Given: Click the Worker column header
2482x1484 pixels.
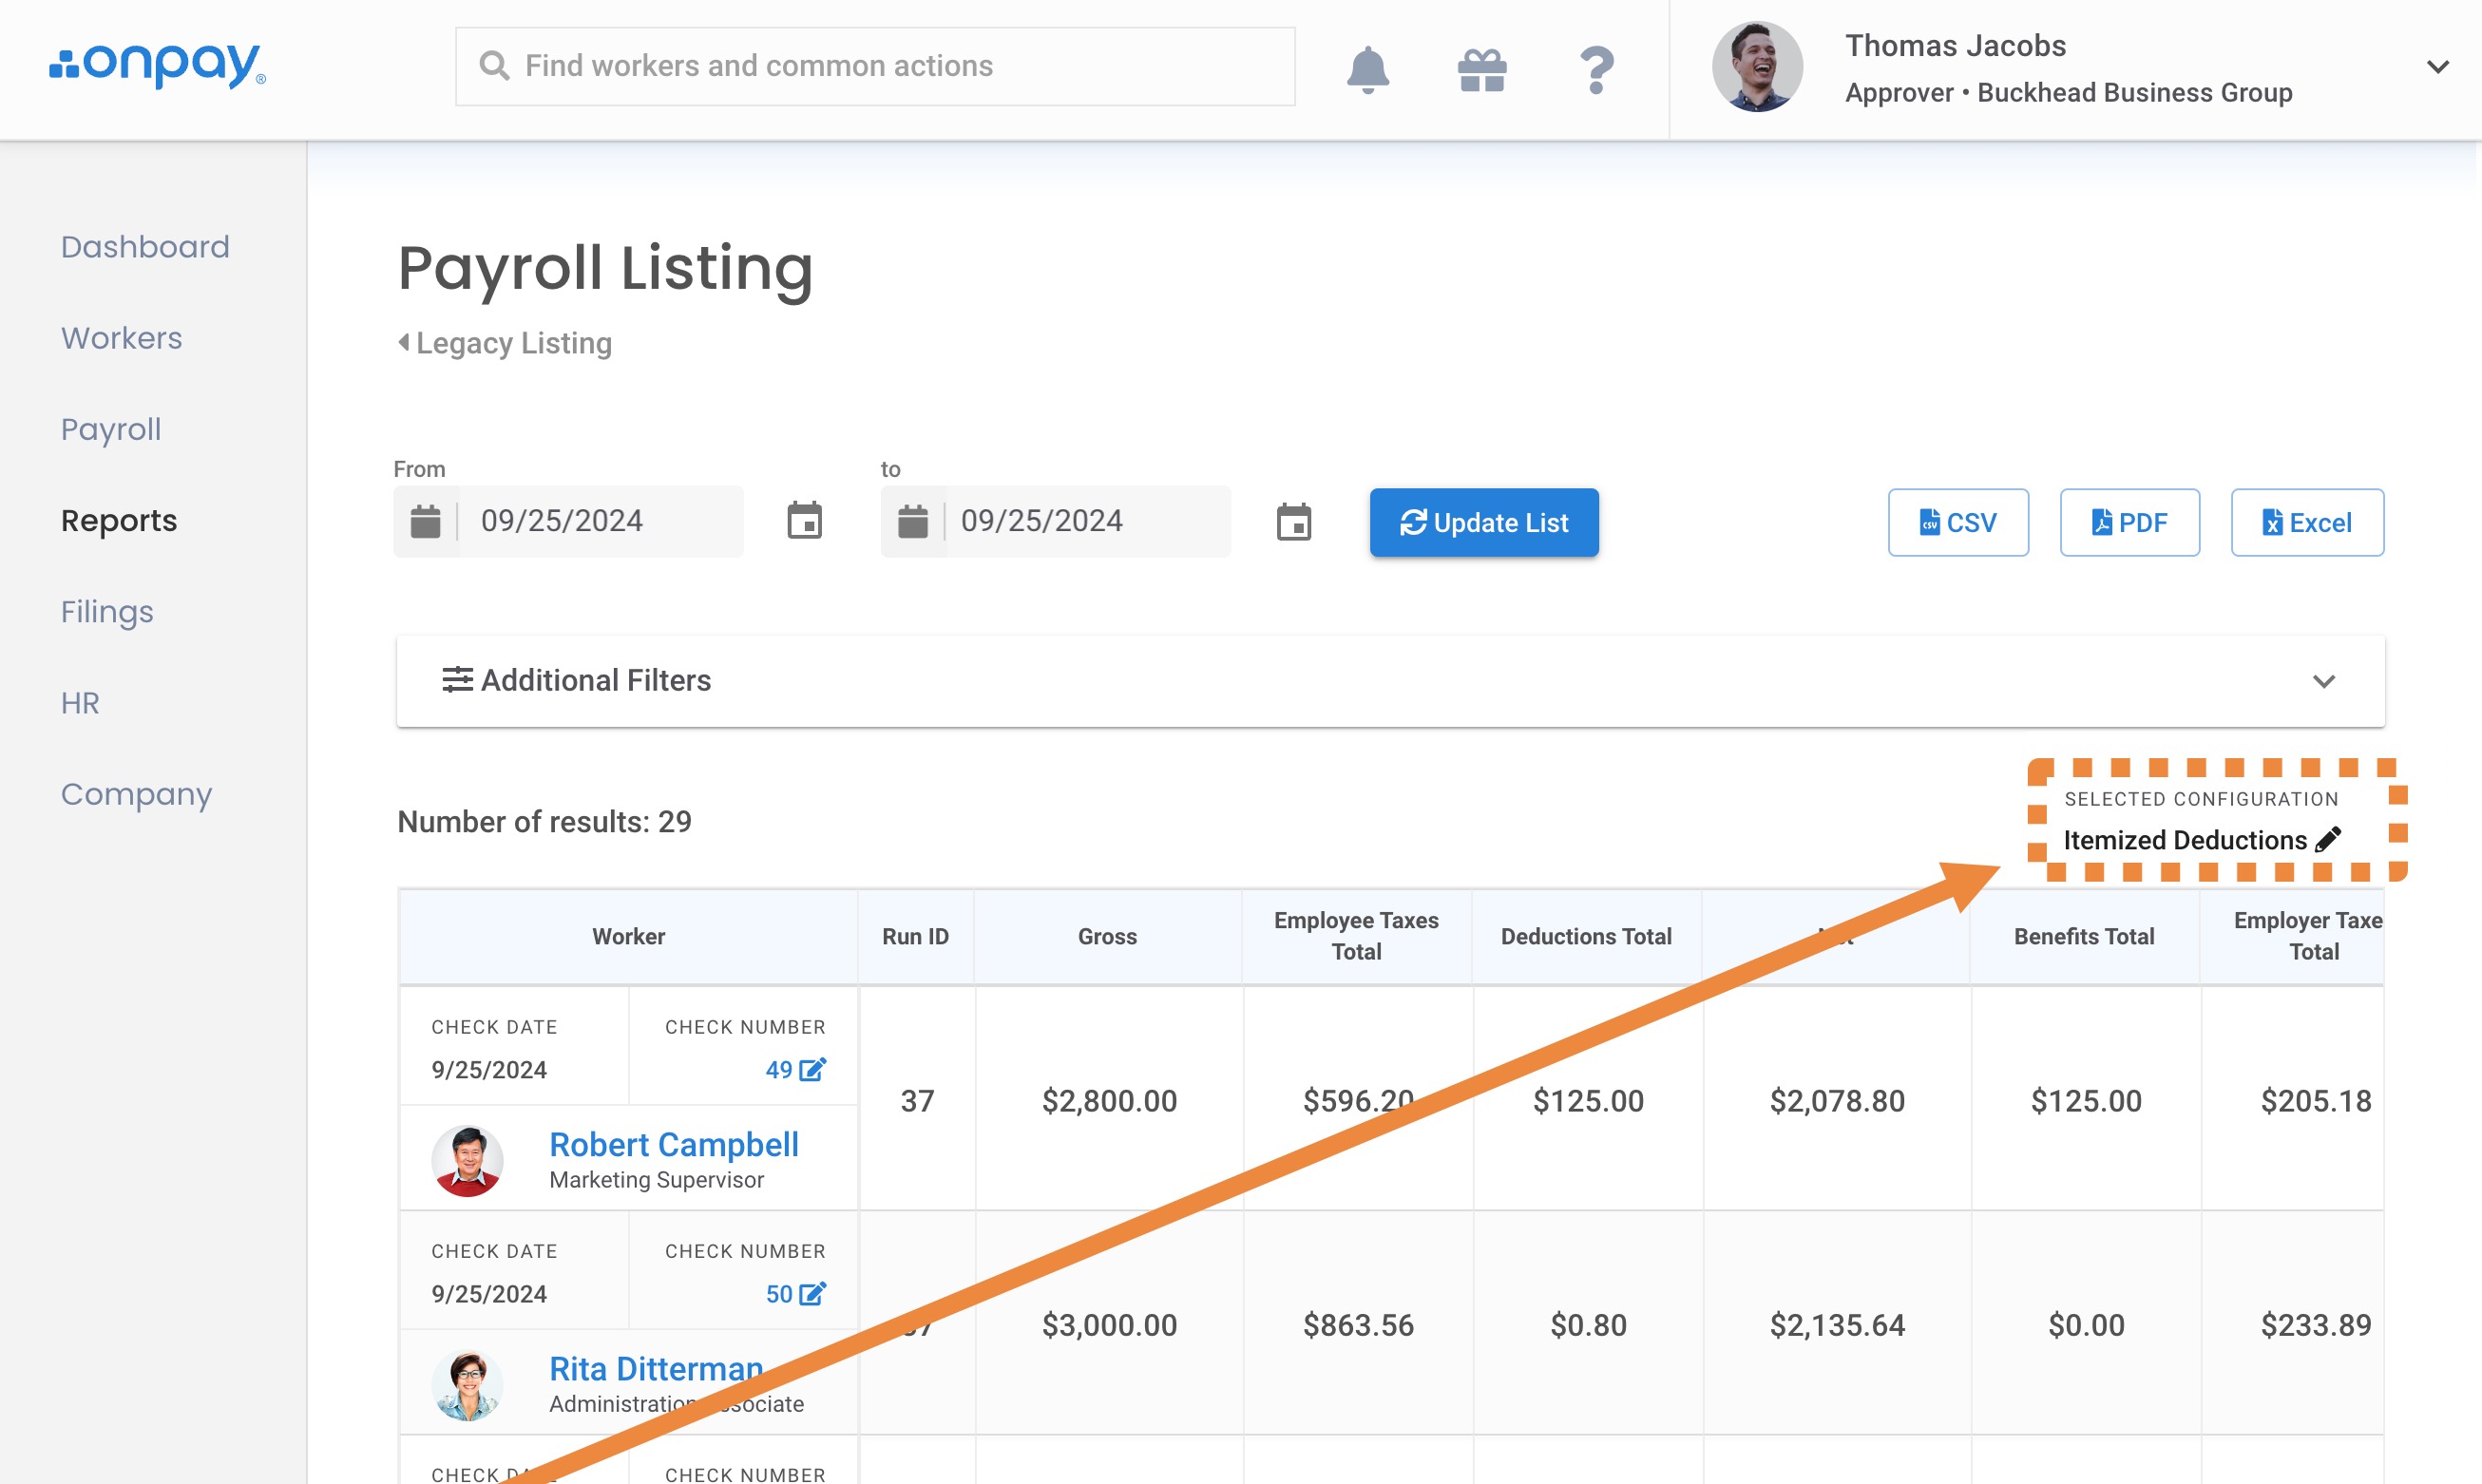Looking at the screenshot, I should click(628, 936).
